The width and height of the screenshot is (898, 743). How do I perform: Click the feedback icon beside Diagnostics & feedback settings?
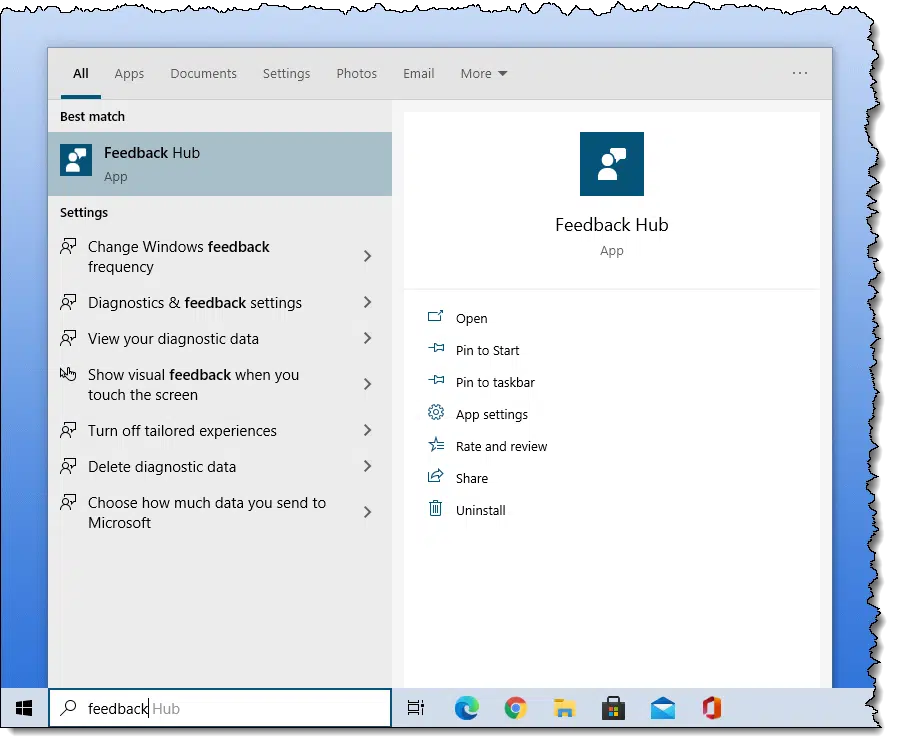[68, 302]
